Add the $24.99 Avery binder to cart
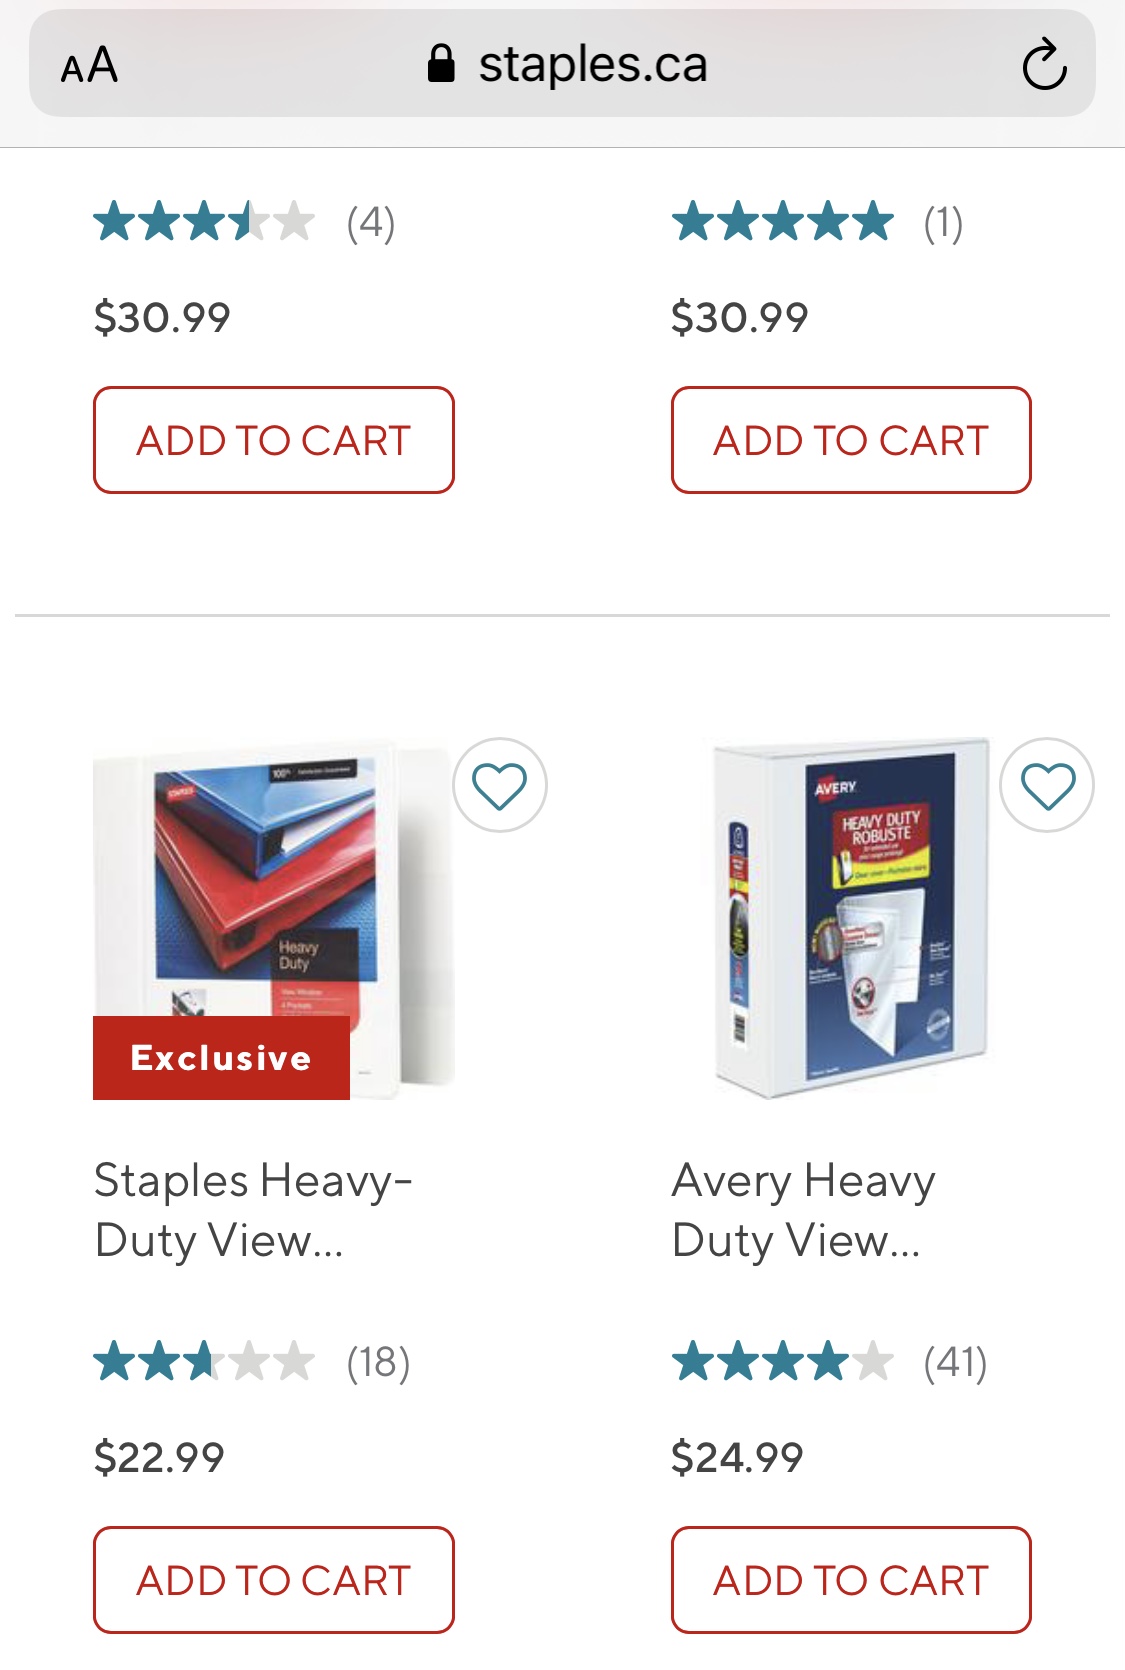Image resolution: width=1125 pixels, height=1670 pixels. (851, 1580)
